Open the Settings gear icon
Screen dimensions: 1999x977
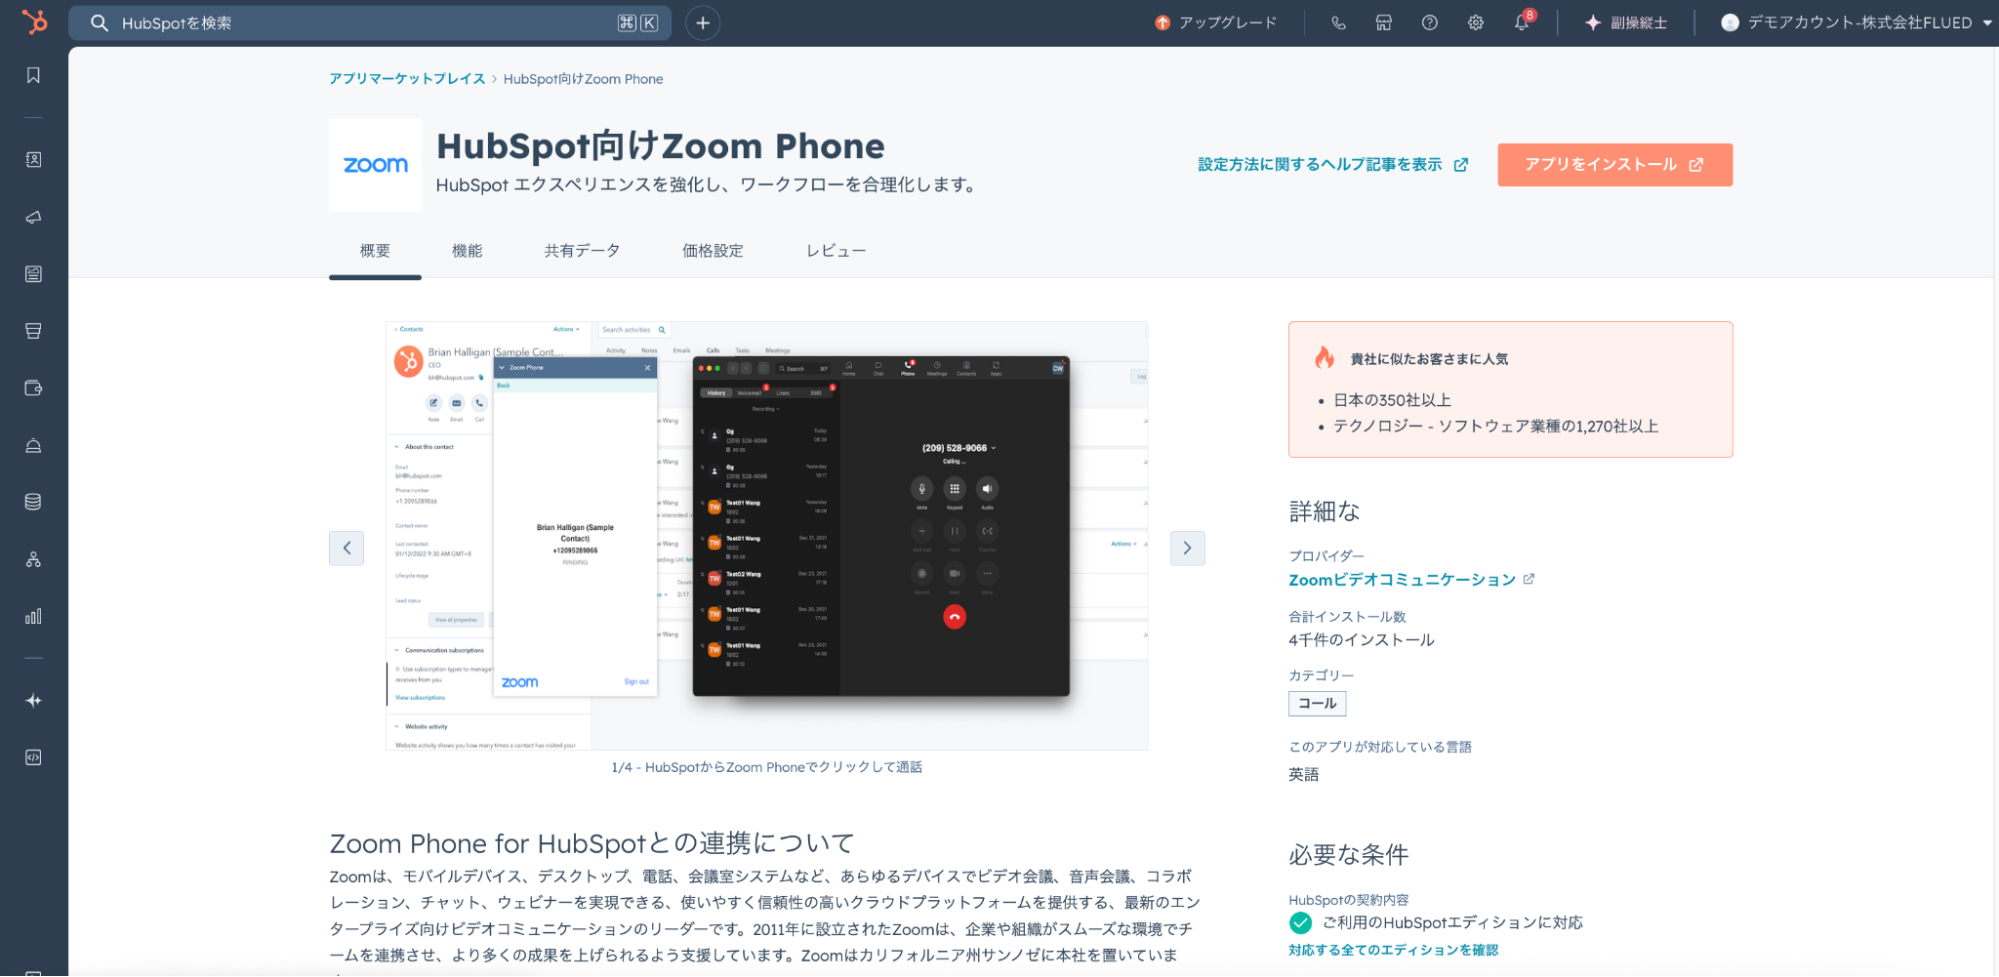coord(1476,23)
